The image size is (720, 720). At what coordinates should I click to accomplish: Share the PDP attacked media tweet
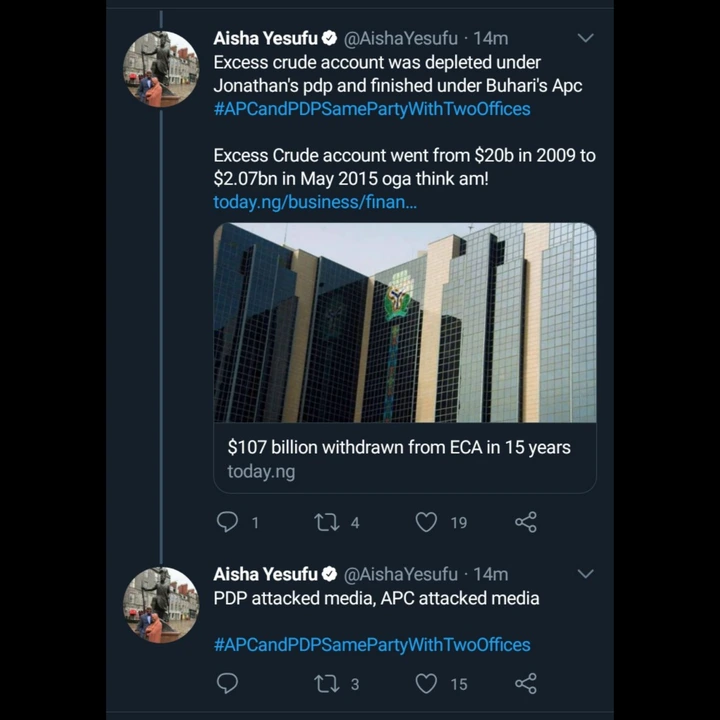(526, 684)
